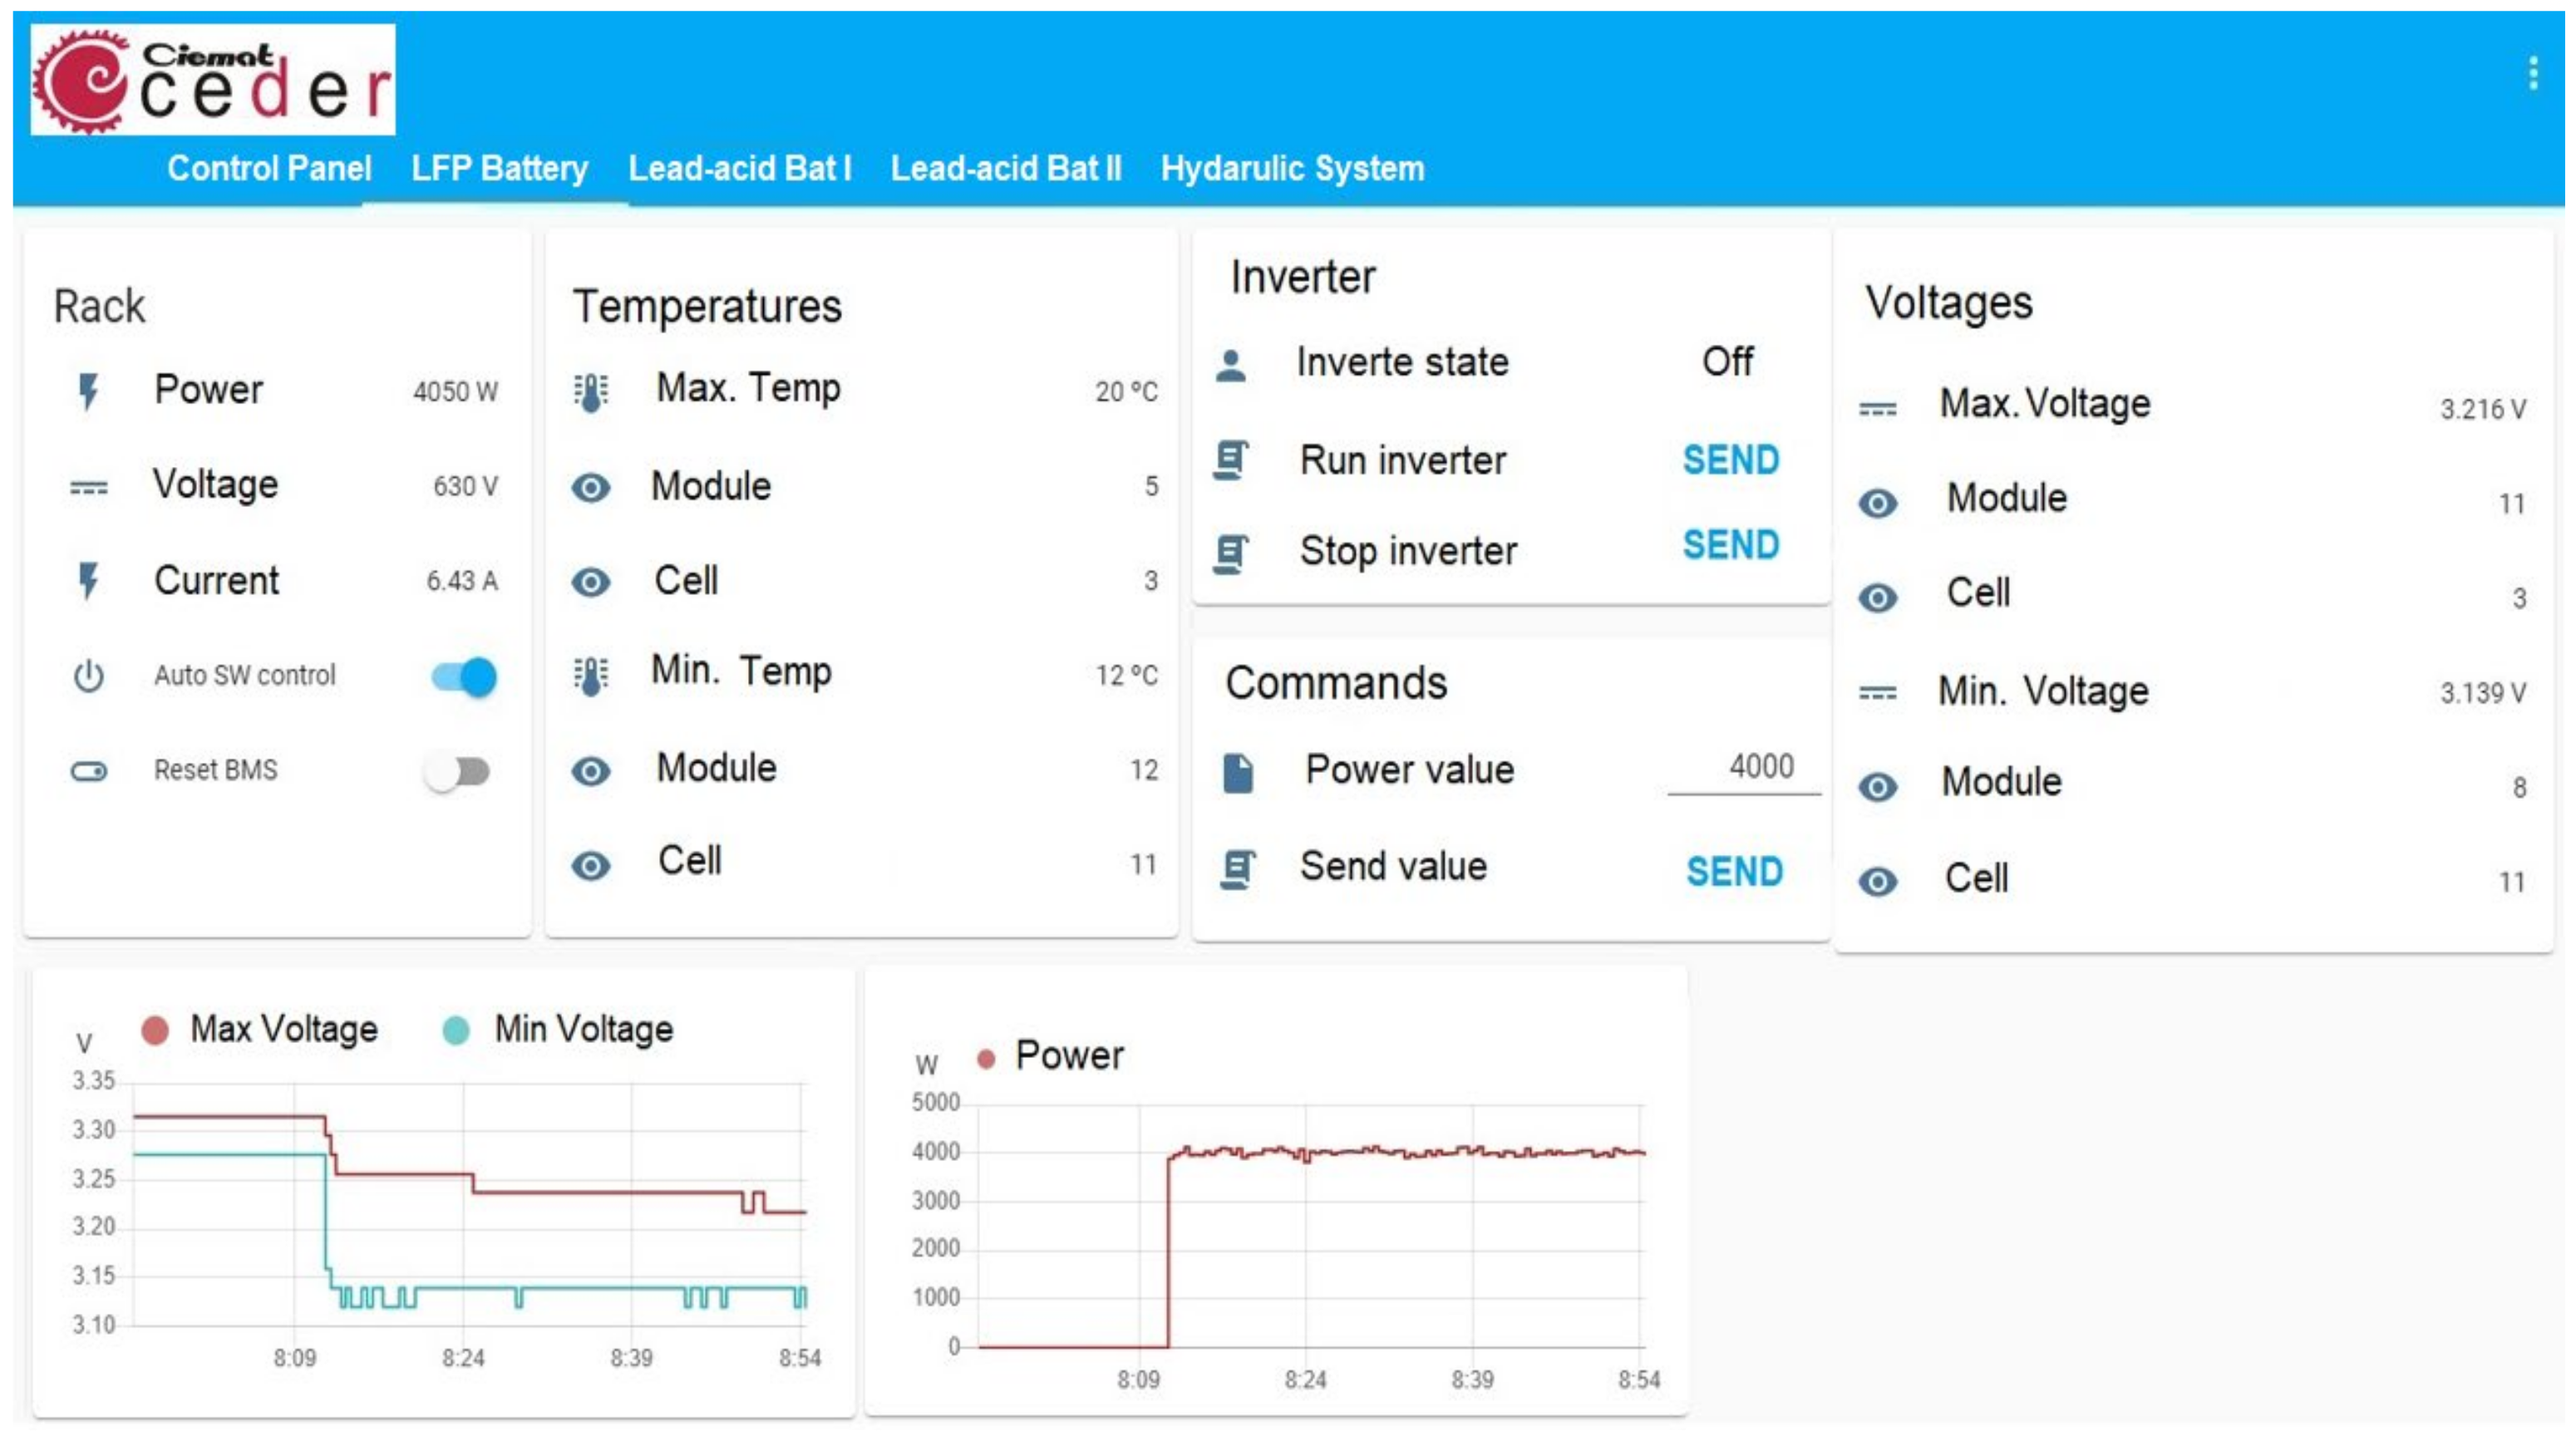The width and height of the screenshot is (2576, 1436).
Task: Click the Max. Temp thermometer icon
Action: point(590,392)
